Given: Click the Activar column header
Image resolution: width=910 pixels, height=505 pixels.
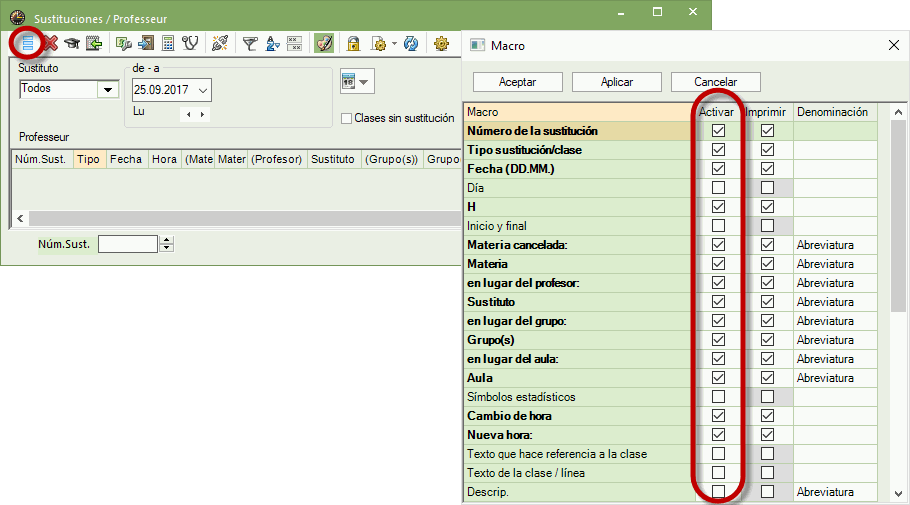Looking at the screenshot, I should (716, 112).
